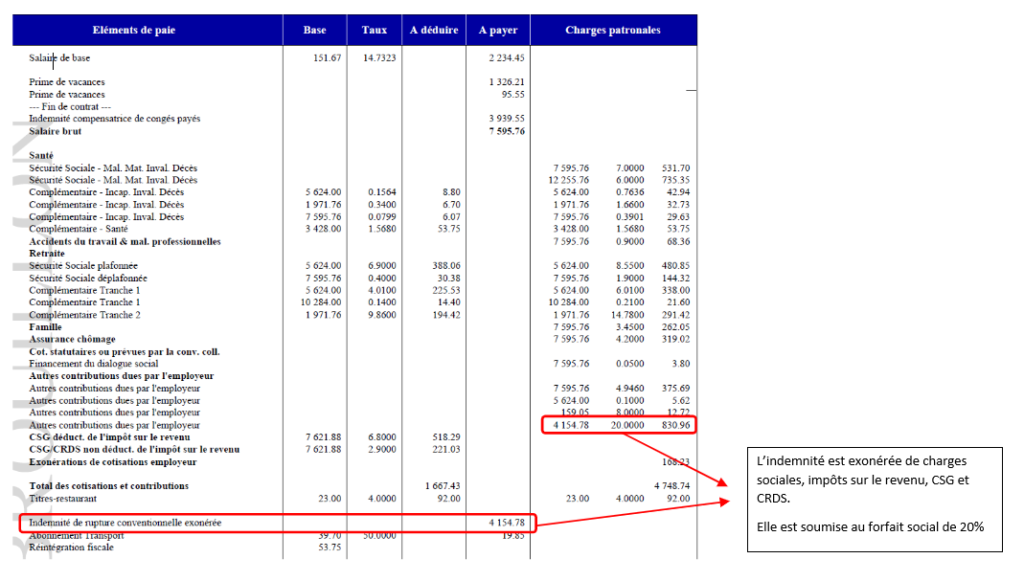Viewport: 1024px width, 581px height.
Task: Select the "Sécurité Sociale déplafonnée" row label
Action: (x=88, y=278)
